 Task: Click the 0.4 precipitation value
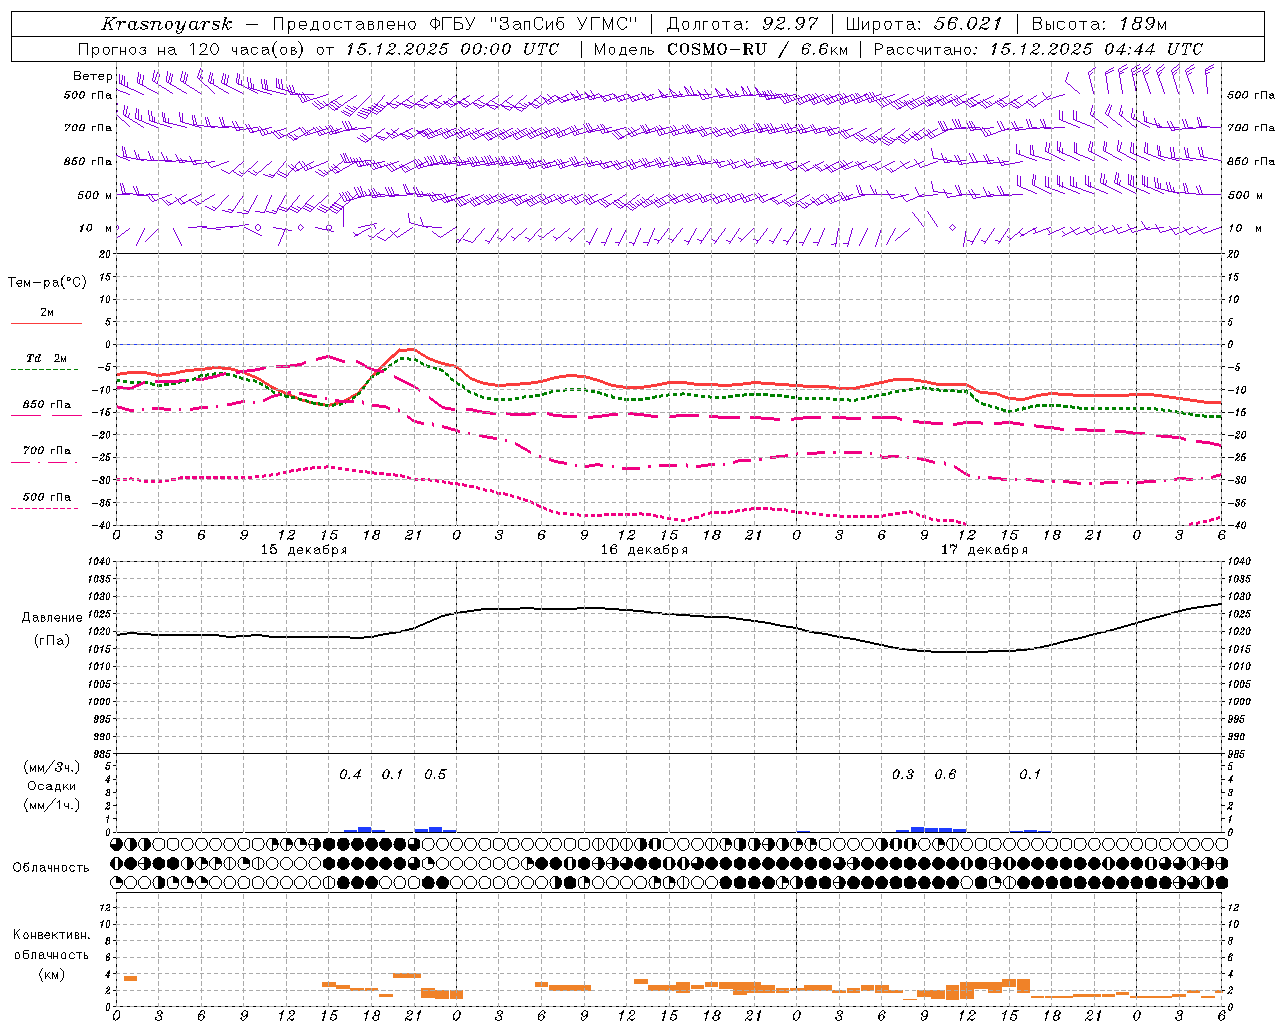(350, 774)
